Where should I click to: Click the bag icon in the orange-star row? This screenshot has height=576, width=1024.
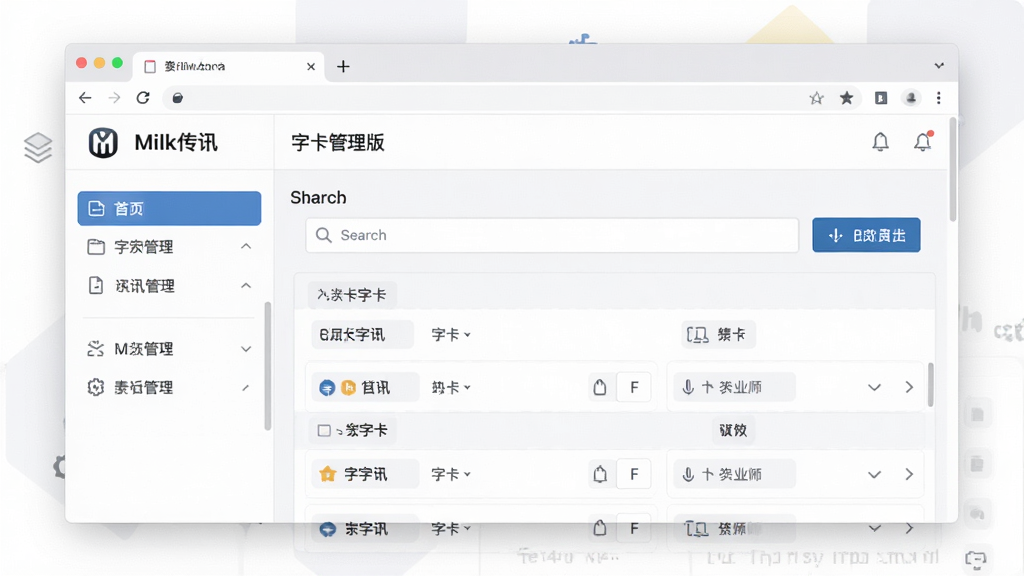click(x=600, y=474)
